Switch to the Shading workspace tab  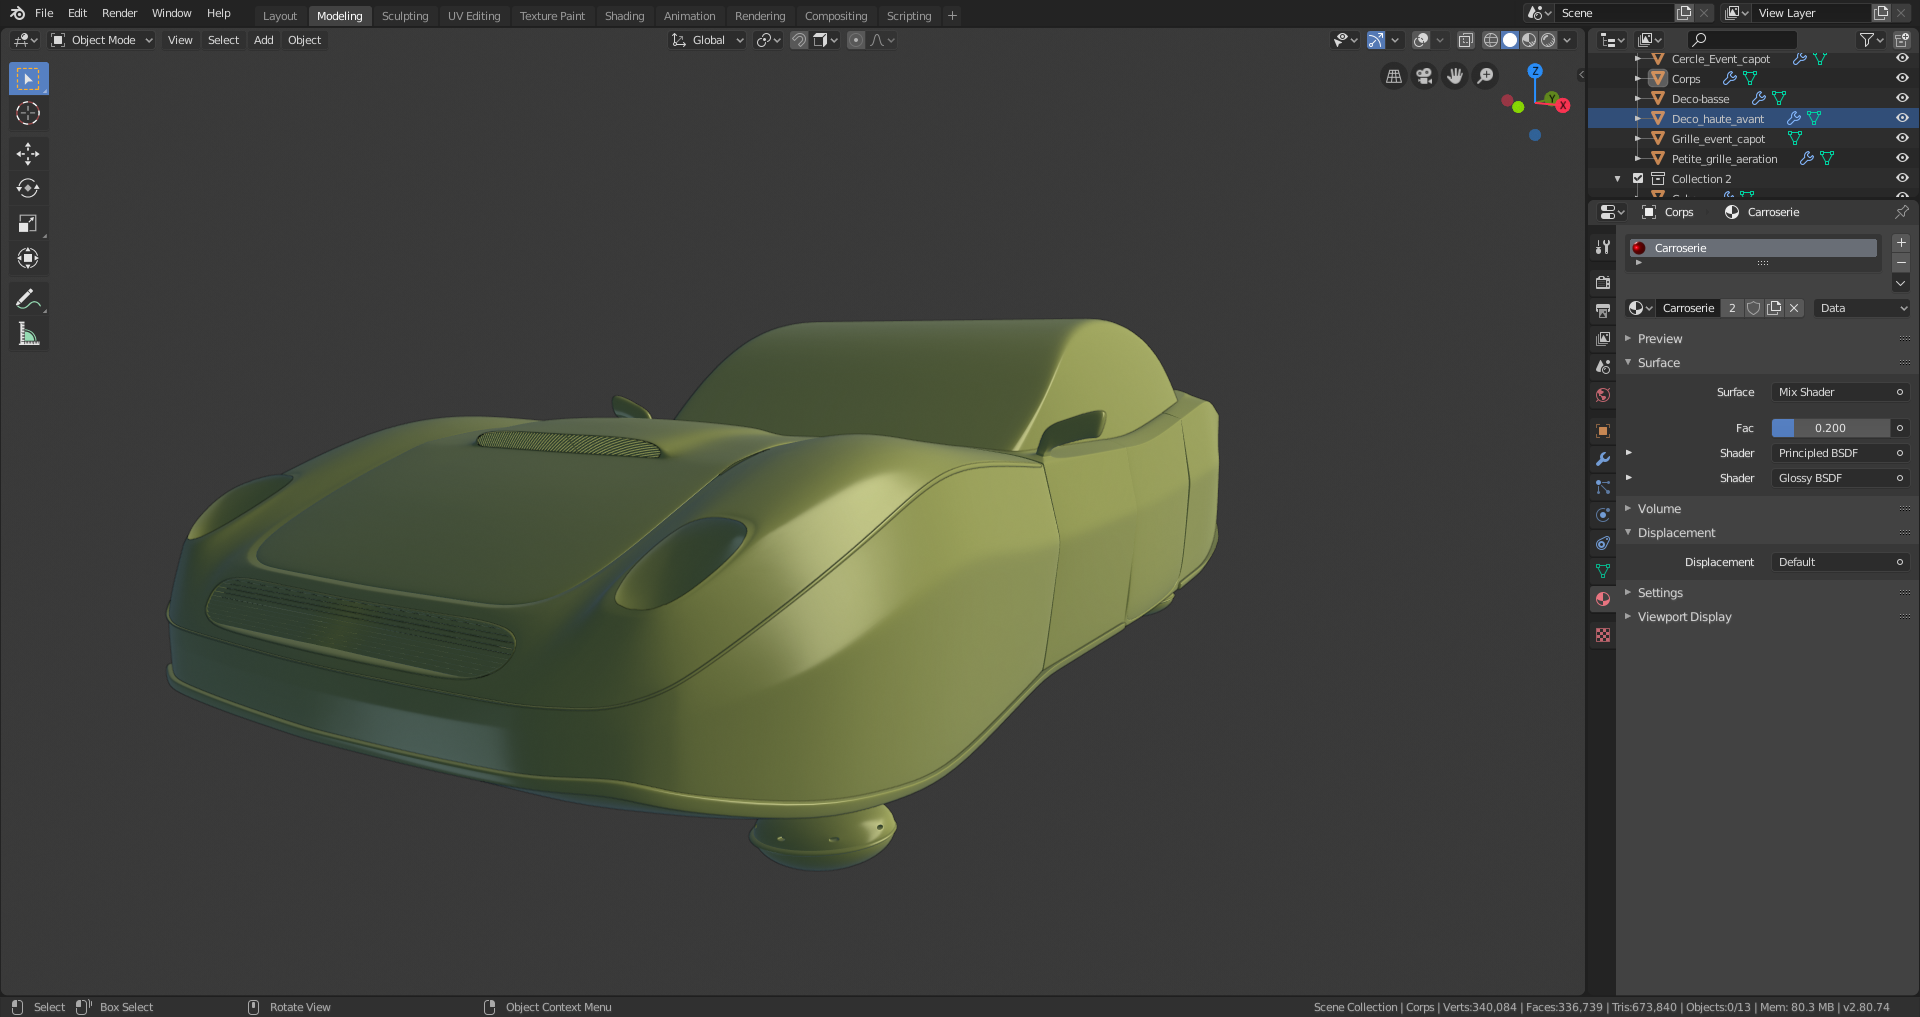point(624,16)
